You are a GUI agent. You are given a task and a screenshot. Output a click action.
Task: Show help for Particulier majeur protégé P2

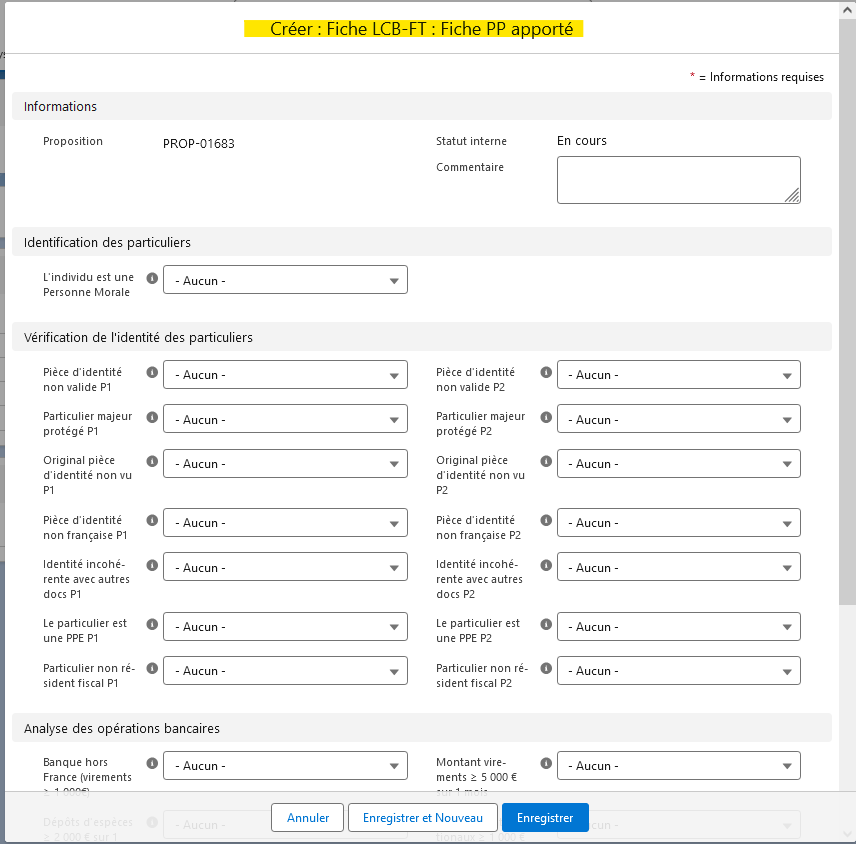[546, 417]
